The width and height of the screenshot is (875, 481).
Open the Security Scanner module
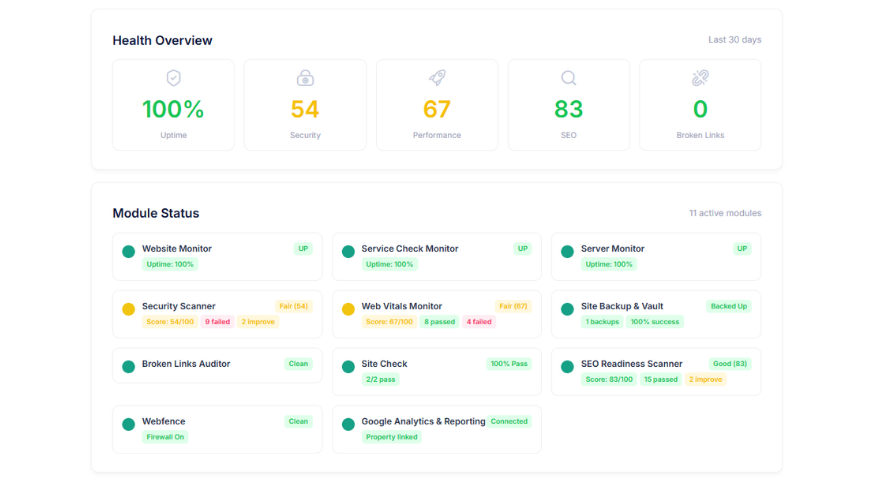[217, 314]
